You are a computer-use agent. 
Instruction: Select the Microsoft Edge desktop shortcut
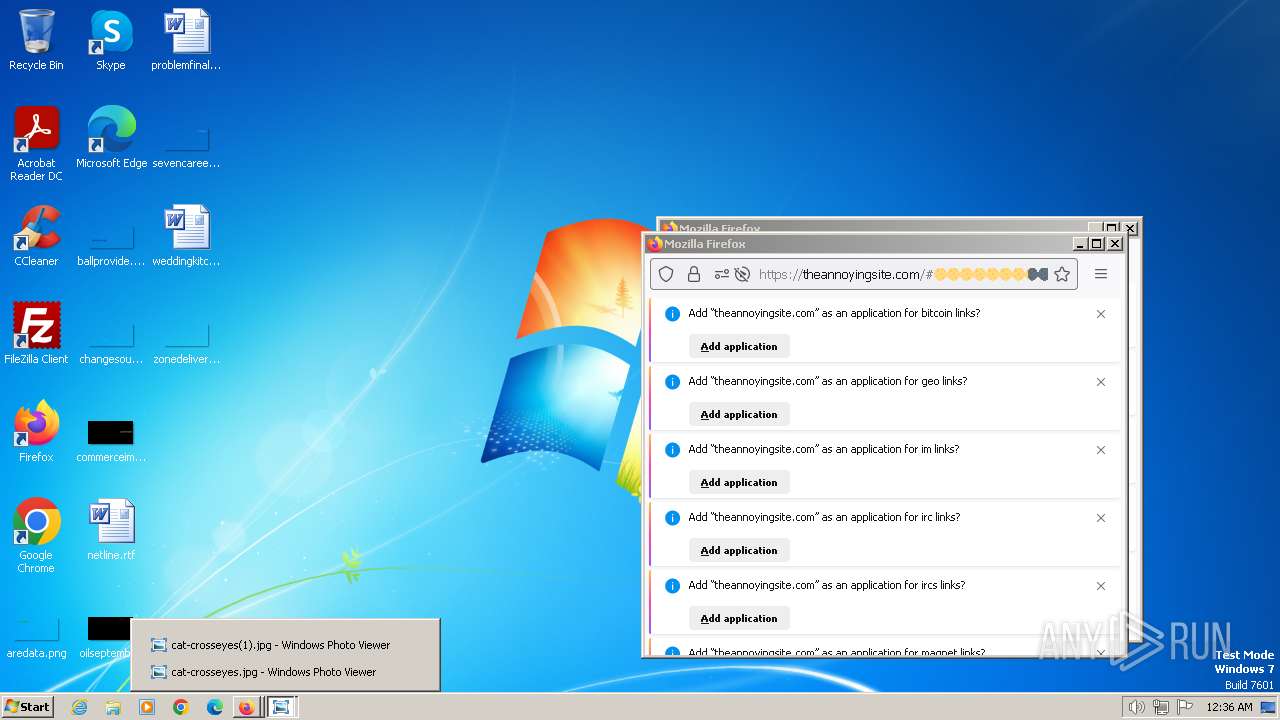pos(111,138)
